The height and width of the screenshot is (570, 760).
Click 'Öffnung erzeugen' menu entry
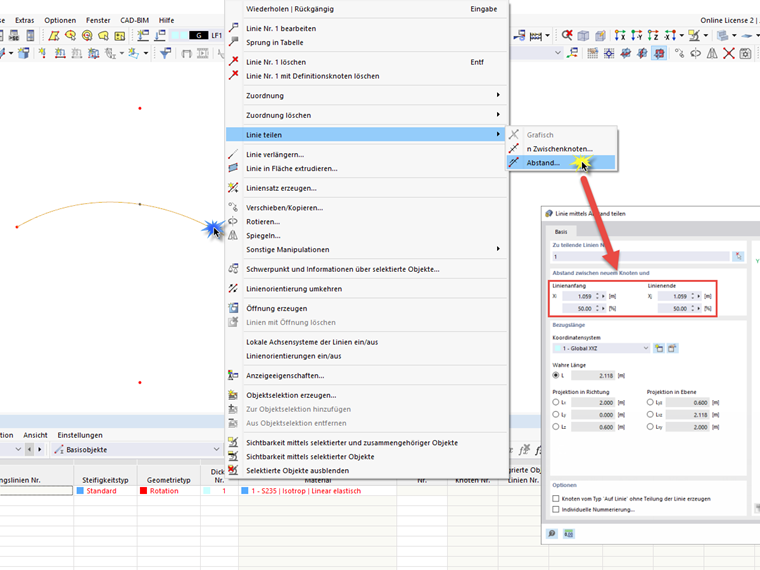[x=367, y=308]
